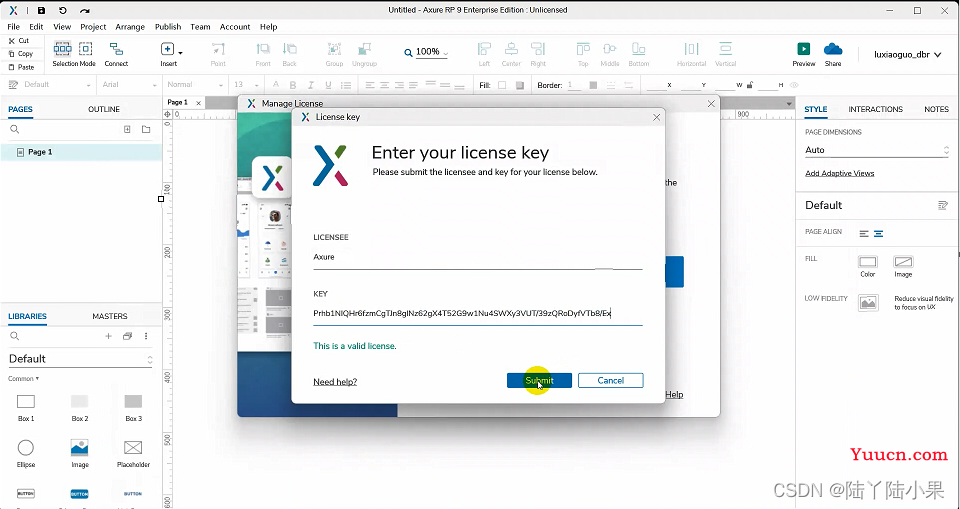Open Default widget style dropdown
The image size is (960, 509).
tap(56, 85)
